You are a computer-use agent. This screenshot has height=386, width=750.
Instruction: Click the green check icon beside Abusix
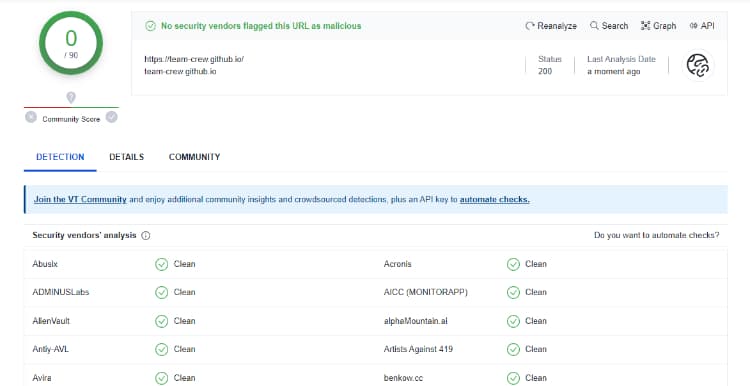162,264
